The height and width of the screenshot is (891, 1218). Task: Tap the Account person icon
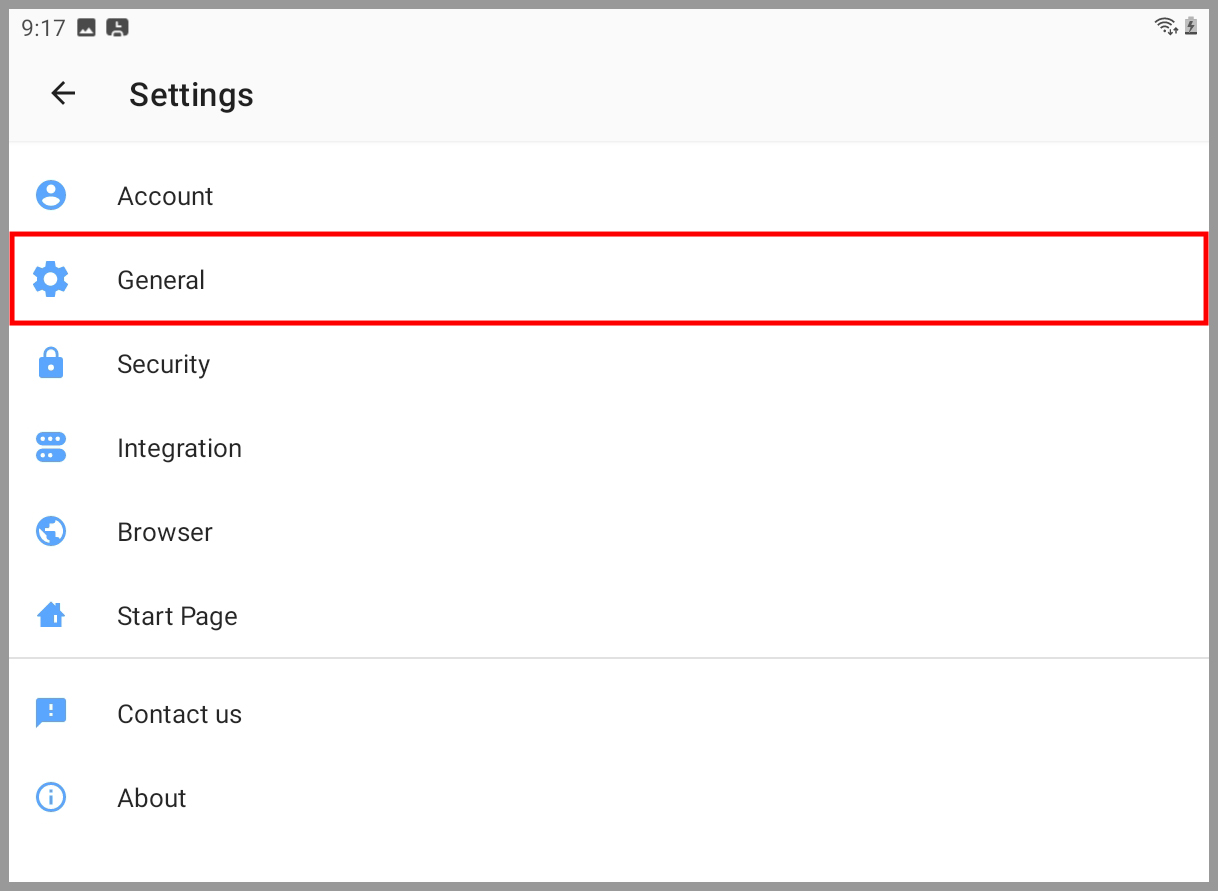(51, 195)
